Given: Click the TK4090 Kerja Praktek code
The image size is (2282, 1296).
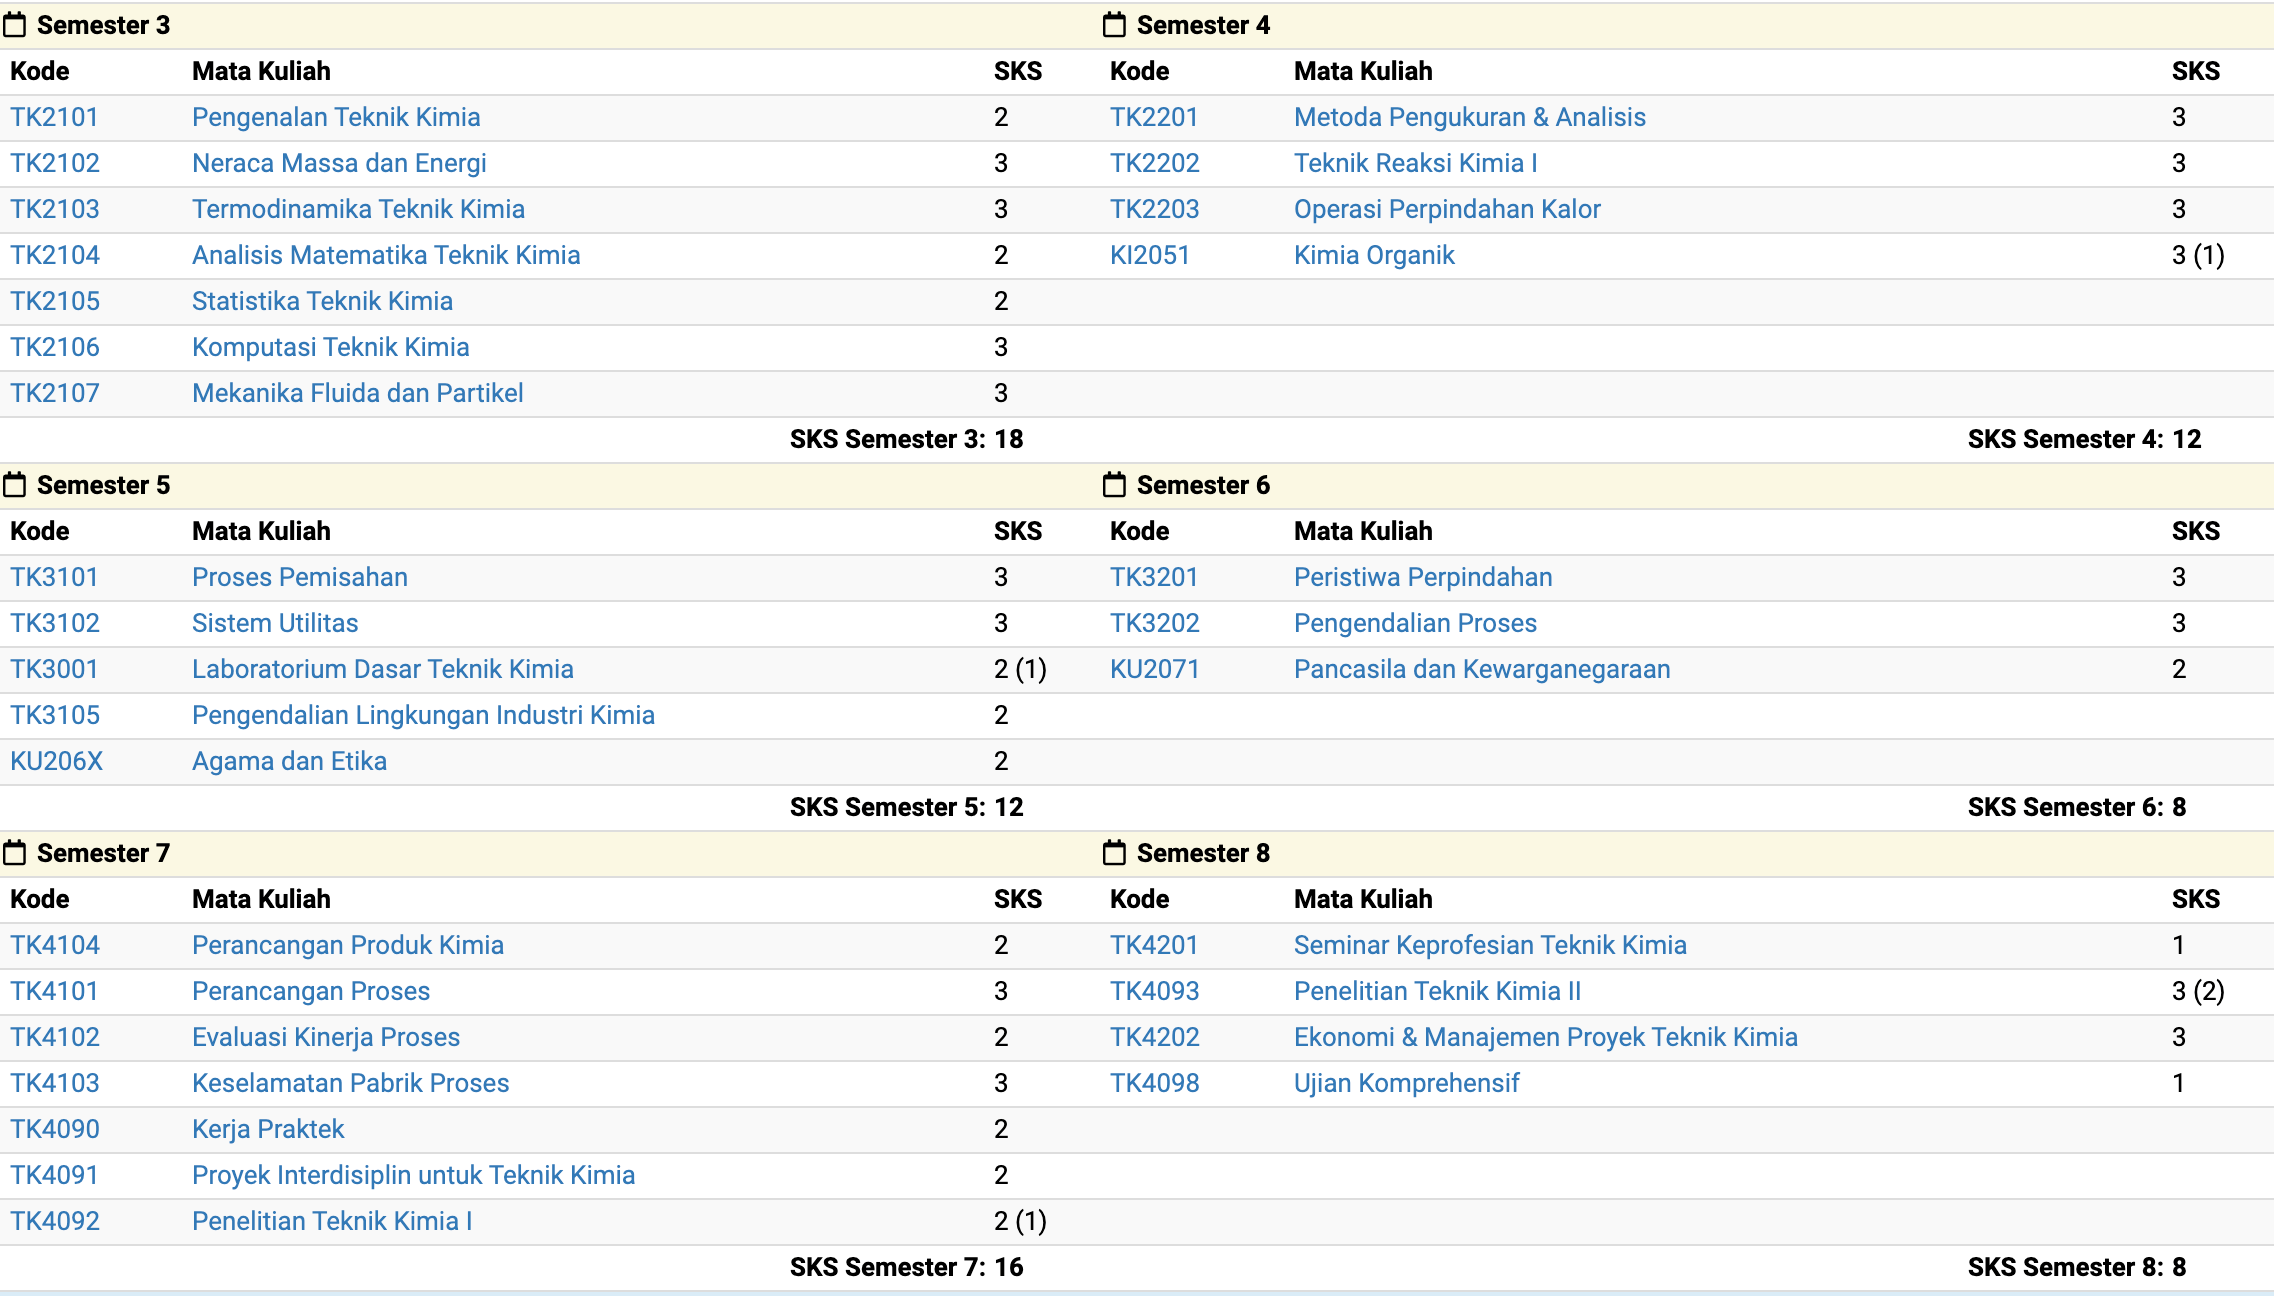Looking at the screenshot, I should [x=54, y=1129].
